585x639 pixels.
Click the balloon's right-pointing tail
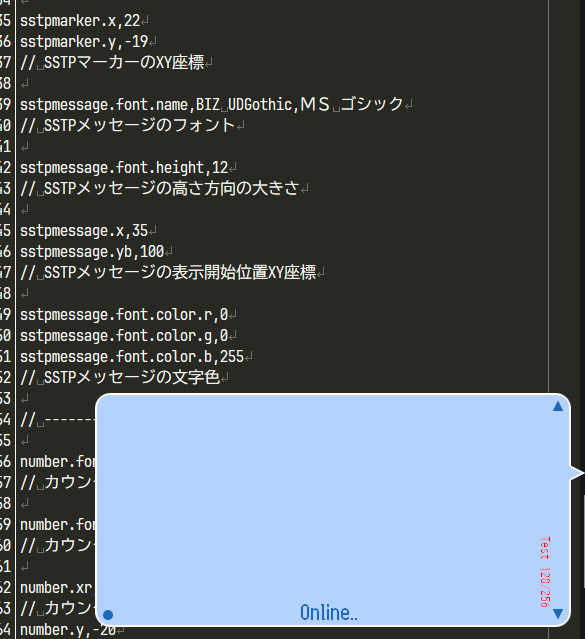coord(576,473)
